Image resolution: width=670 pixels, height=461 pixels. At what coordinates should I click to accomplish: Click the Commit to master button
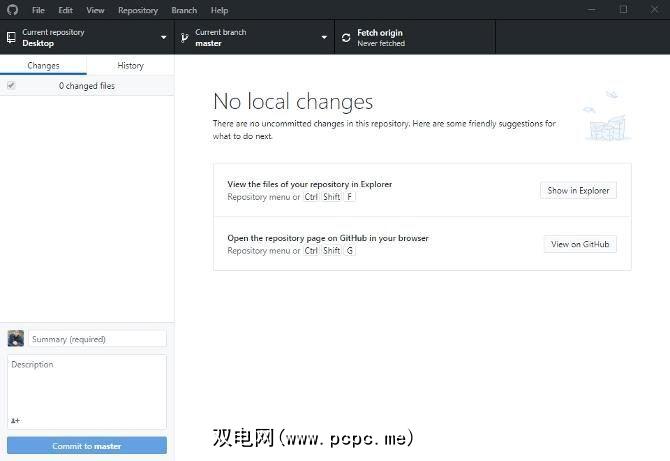pos(87,446)
